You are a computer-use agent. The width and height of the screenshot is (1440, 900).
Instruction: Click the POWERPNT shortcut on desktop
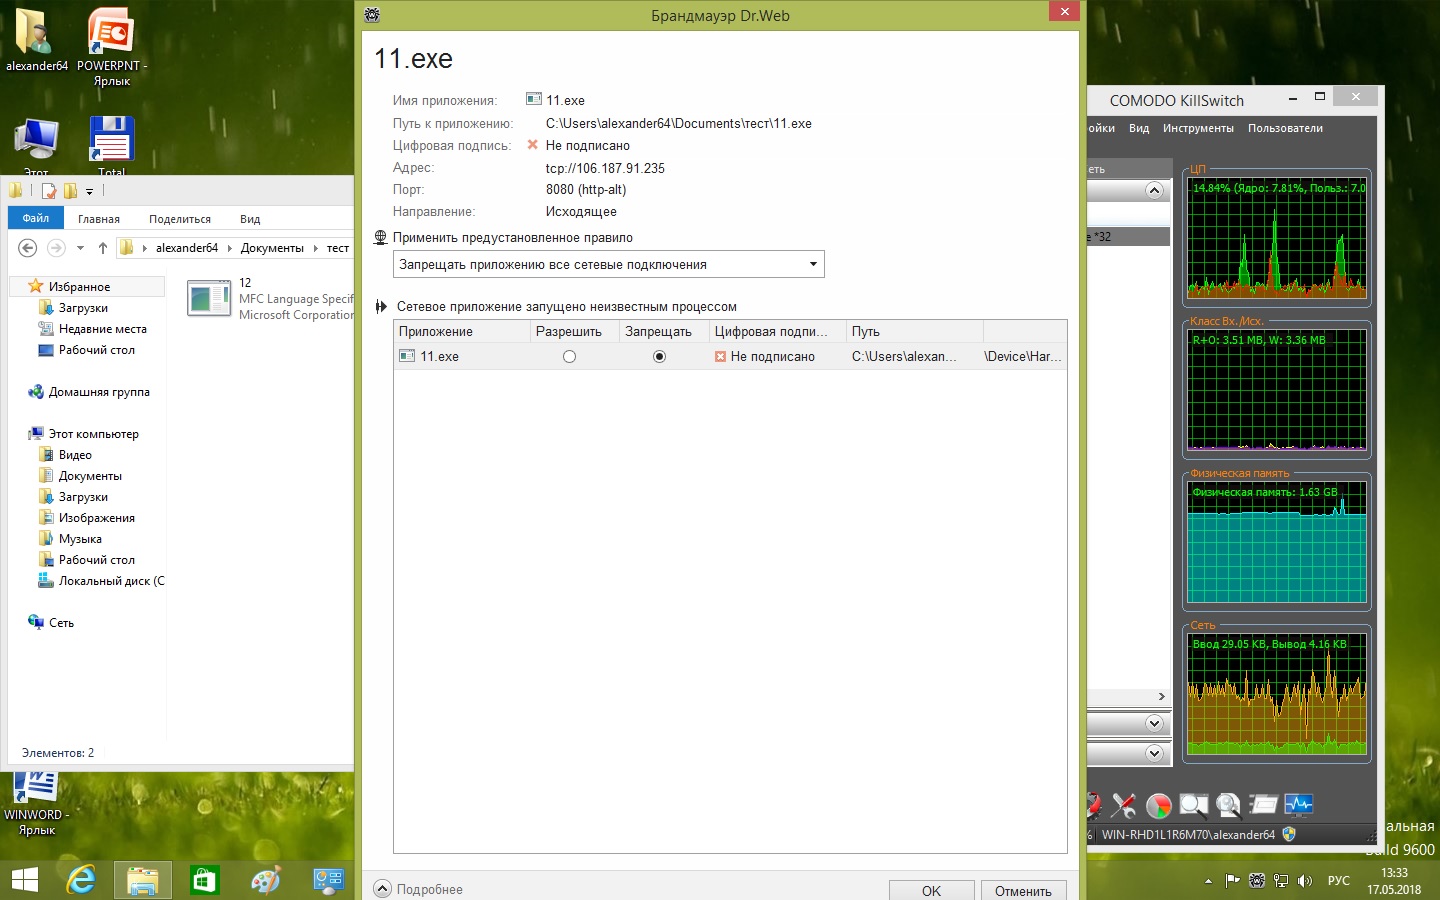(x=112, y=47)
